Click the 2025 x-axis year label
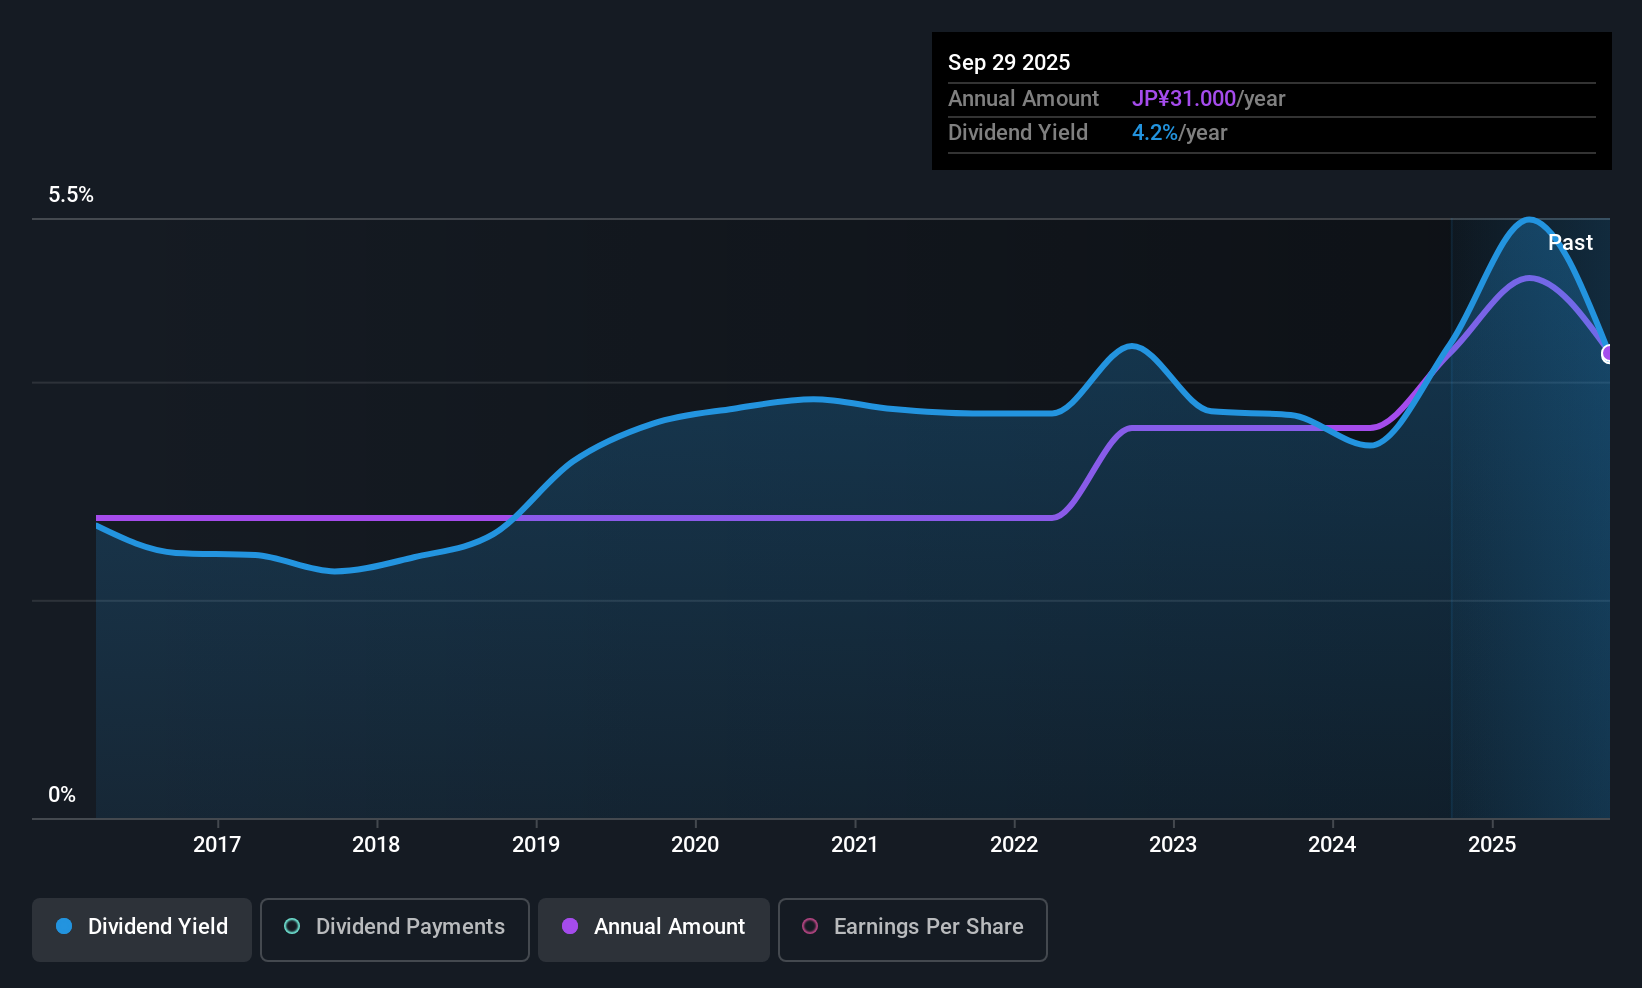The image size is (1642, 988). (1492, 844)
